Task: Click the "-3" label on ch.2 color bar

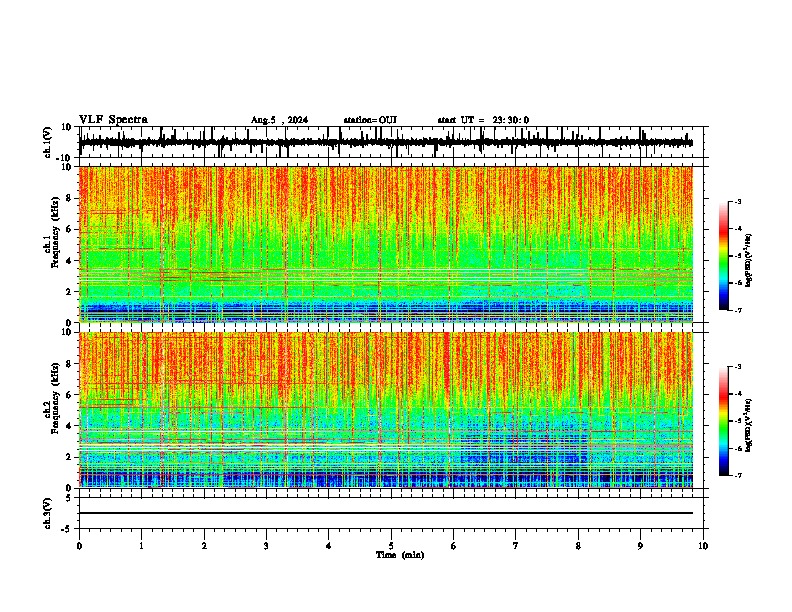Action: click(x=737, y=367)
